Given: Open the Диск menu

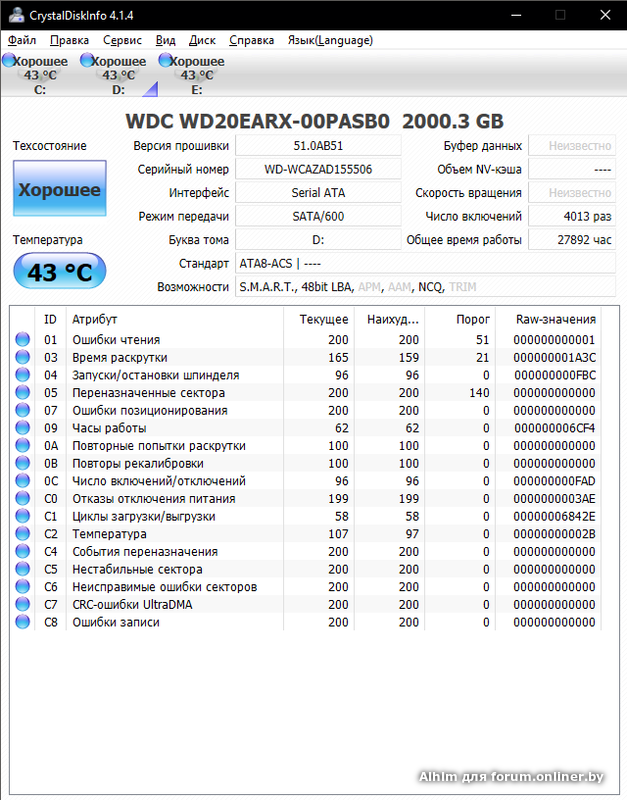Looking at the screenshot, I should click(x=202, y=40).
